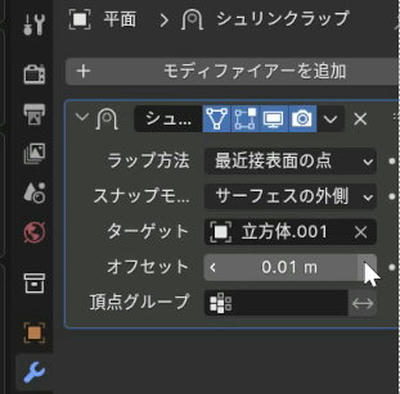
Task: Open the World properties tab
Action: (34, 232)
